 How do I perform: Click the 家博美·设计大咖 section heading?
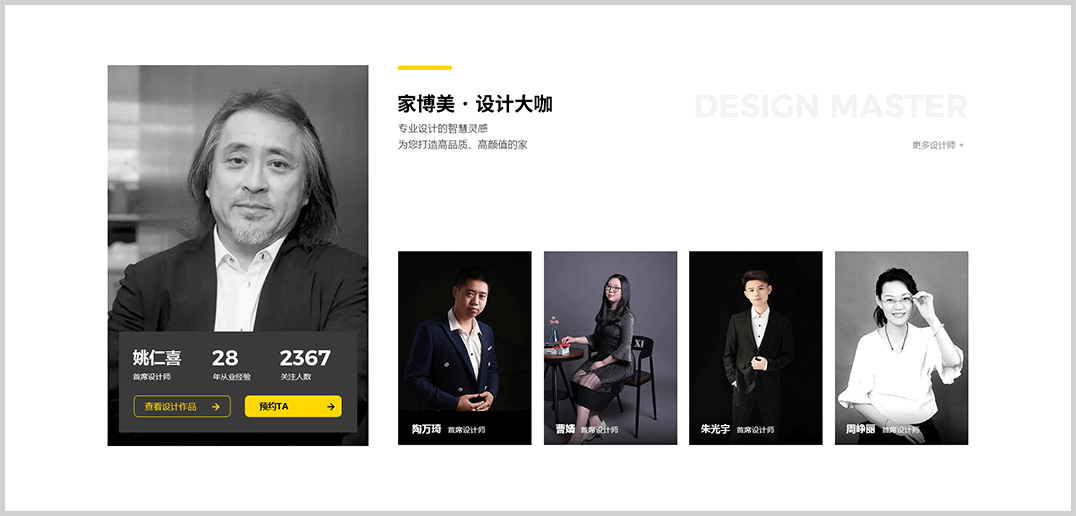(475, 104)
